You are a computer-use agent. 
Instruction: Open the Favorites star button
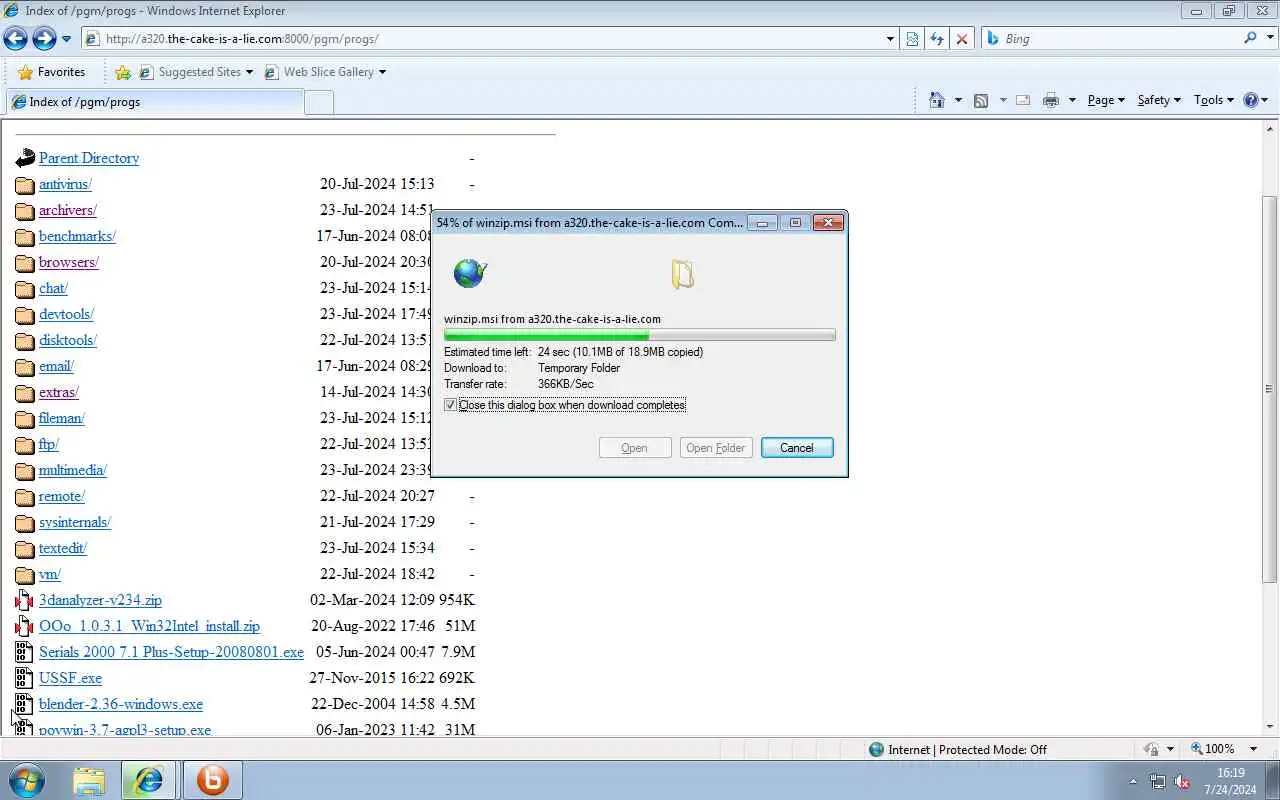coord(52,72)
